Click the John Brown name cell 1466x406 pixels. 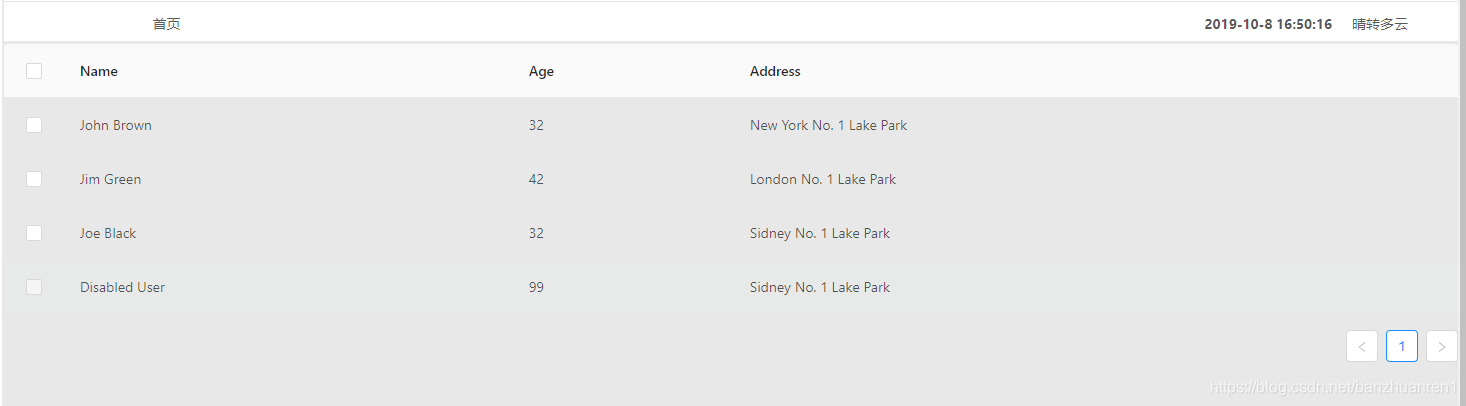coord(116,125)
